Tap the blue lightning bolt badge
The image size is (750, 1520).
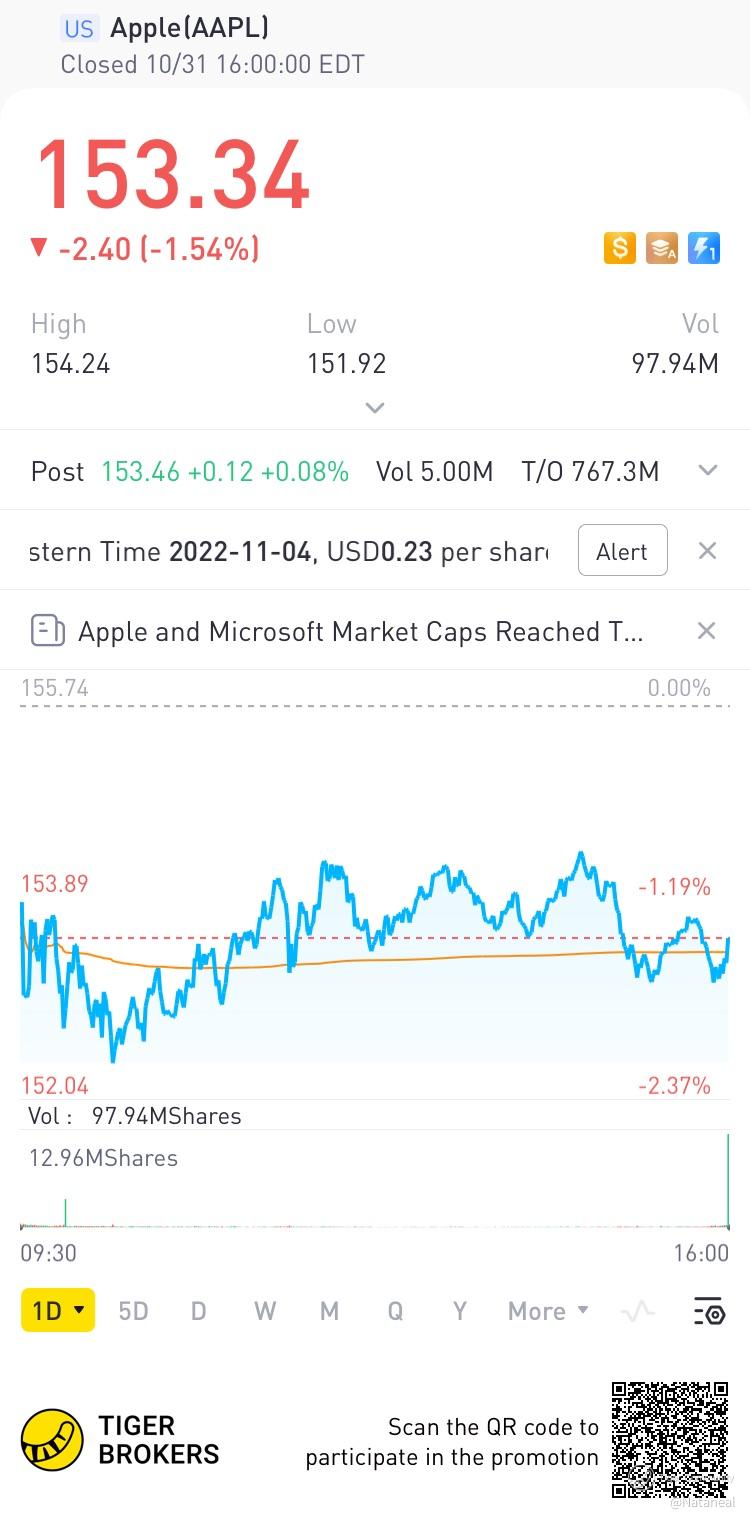point(704,247)
